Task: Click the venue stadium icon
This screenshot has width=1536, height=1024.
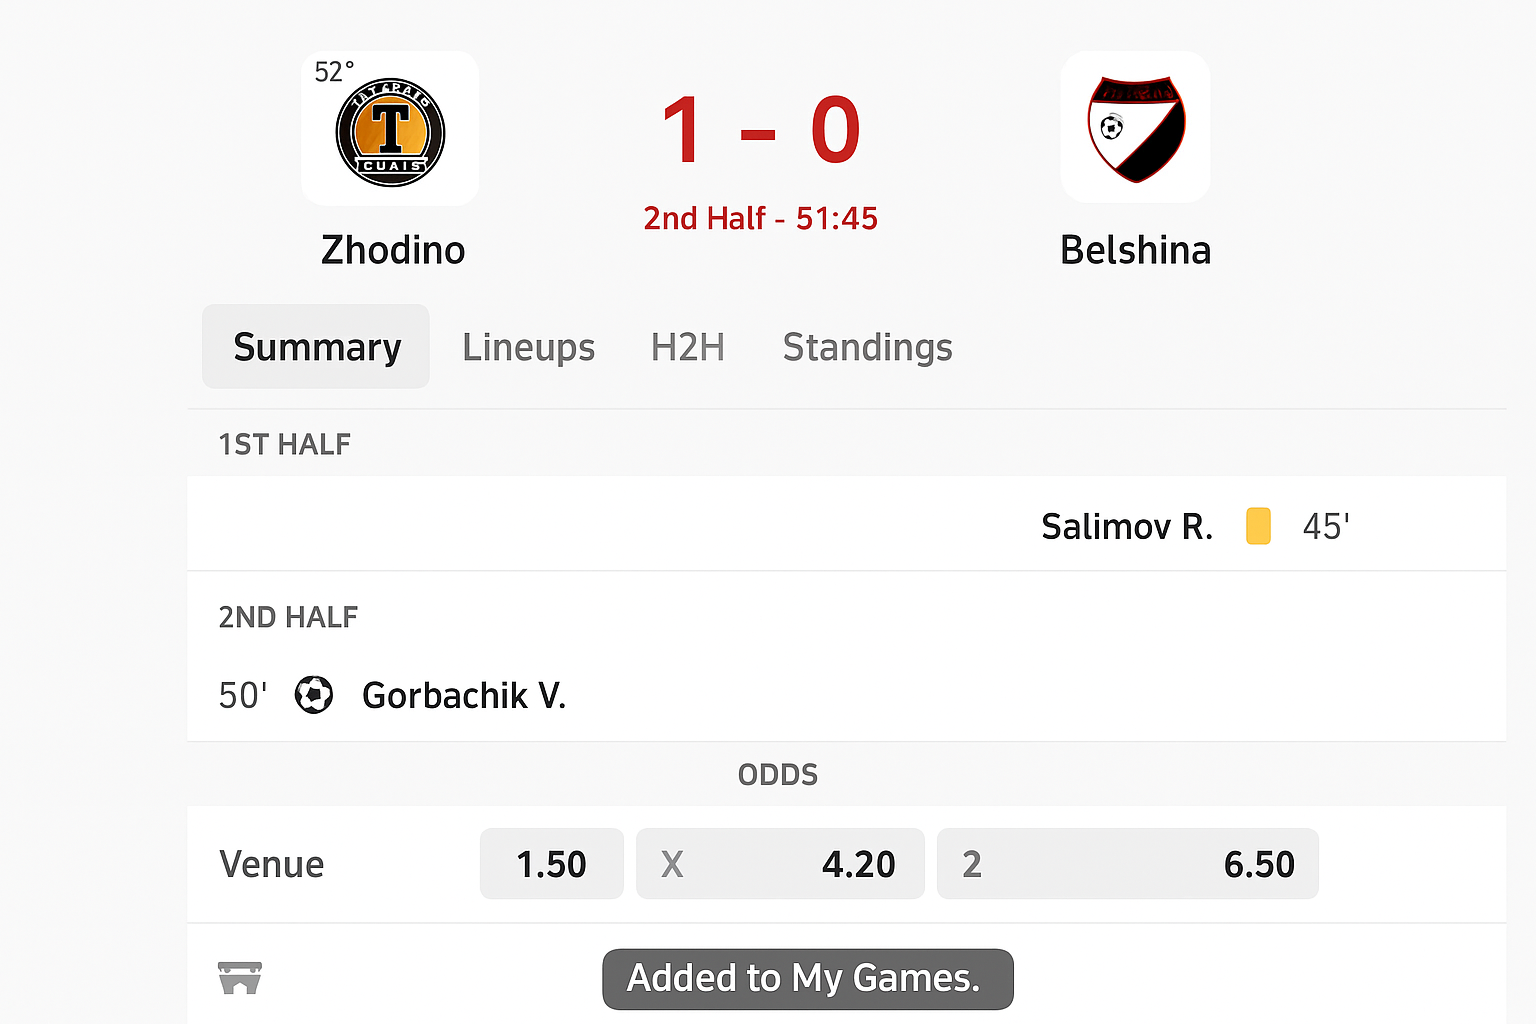Action: [240, 978]
